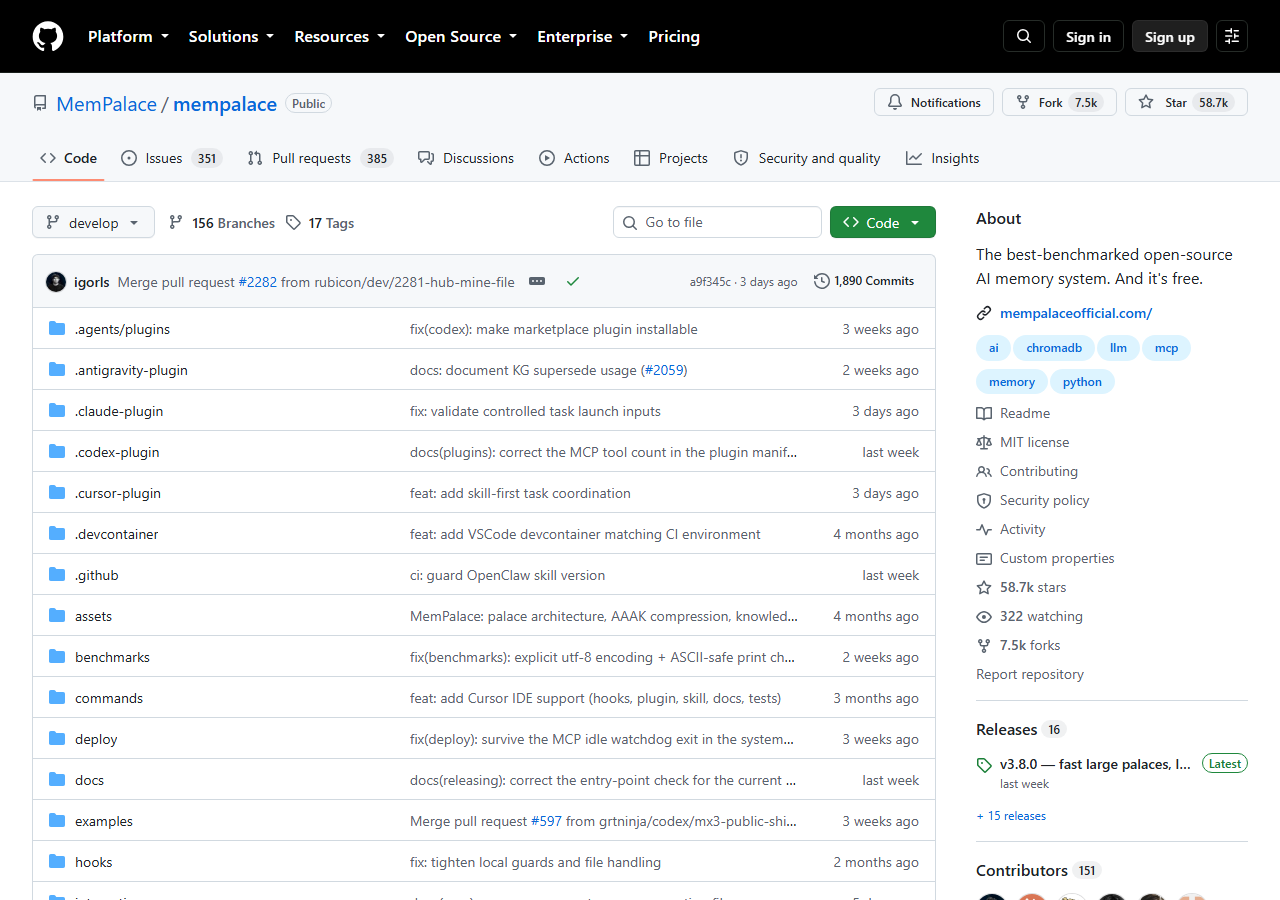Star the mempalace repository
Viewport: 1280px width, 900px height.
1186,102
